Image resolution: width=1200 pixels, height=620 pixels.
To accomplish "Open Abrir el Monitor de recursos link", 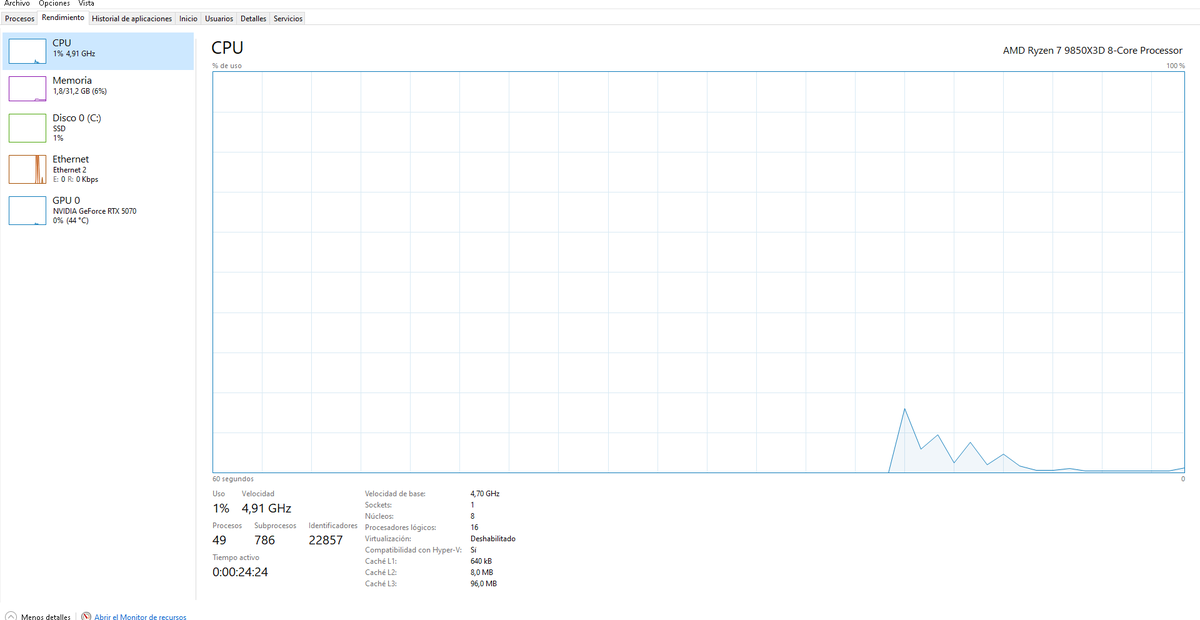I will (x=140, y=617).
